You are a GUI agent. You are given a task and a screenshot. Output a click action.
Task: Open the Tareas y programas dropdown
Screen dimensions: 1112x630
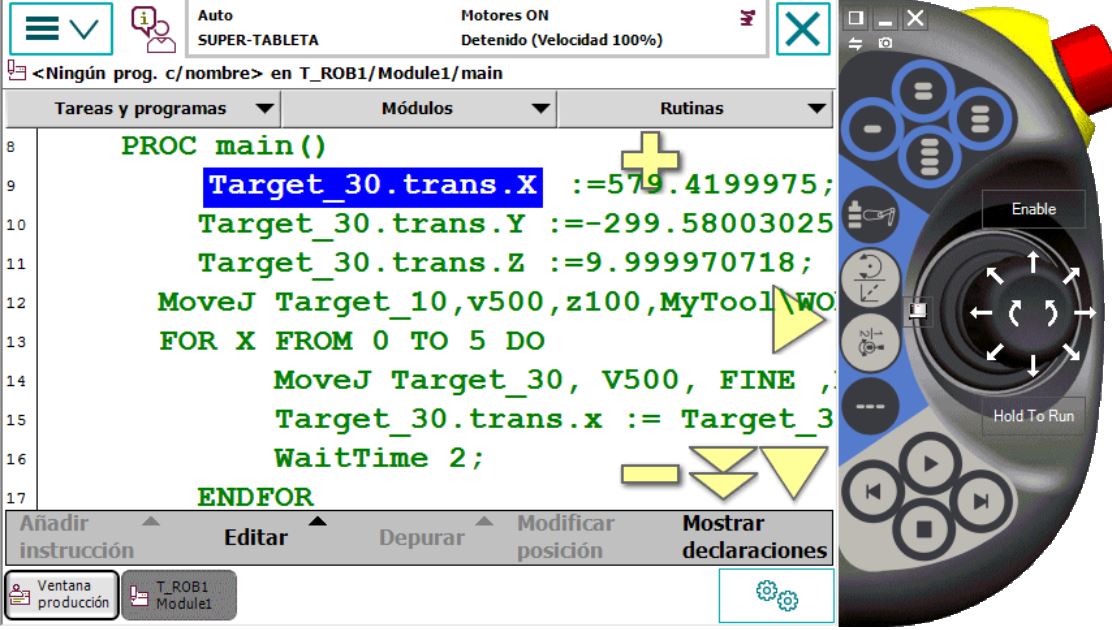(x=143, y=109)
